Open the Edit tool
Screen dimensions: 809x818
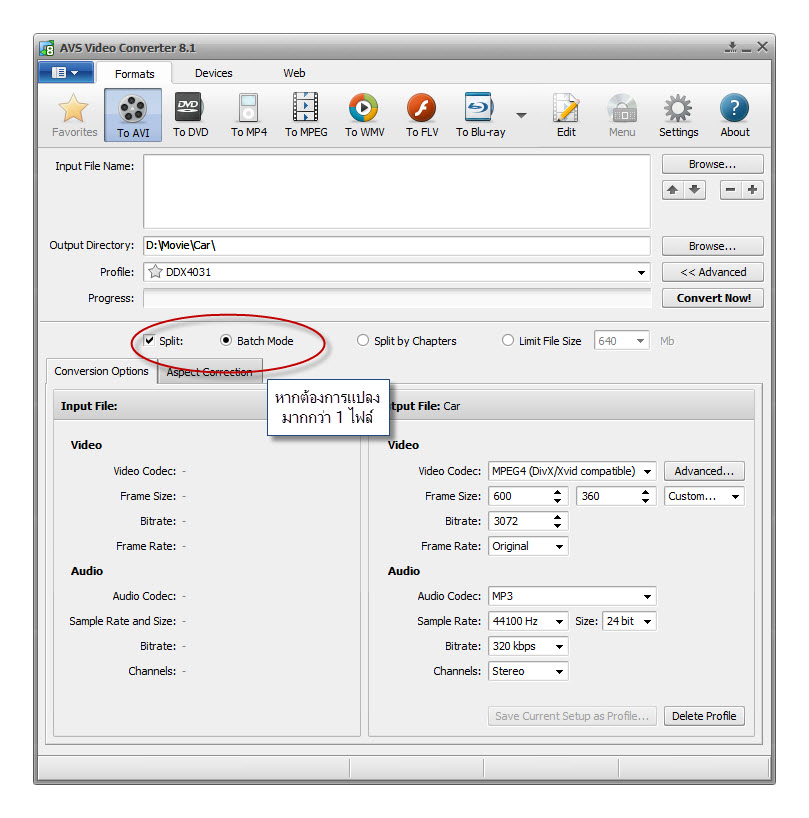tap(566, 115)
